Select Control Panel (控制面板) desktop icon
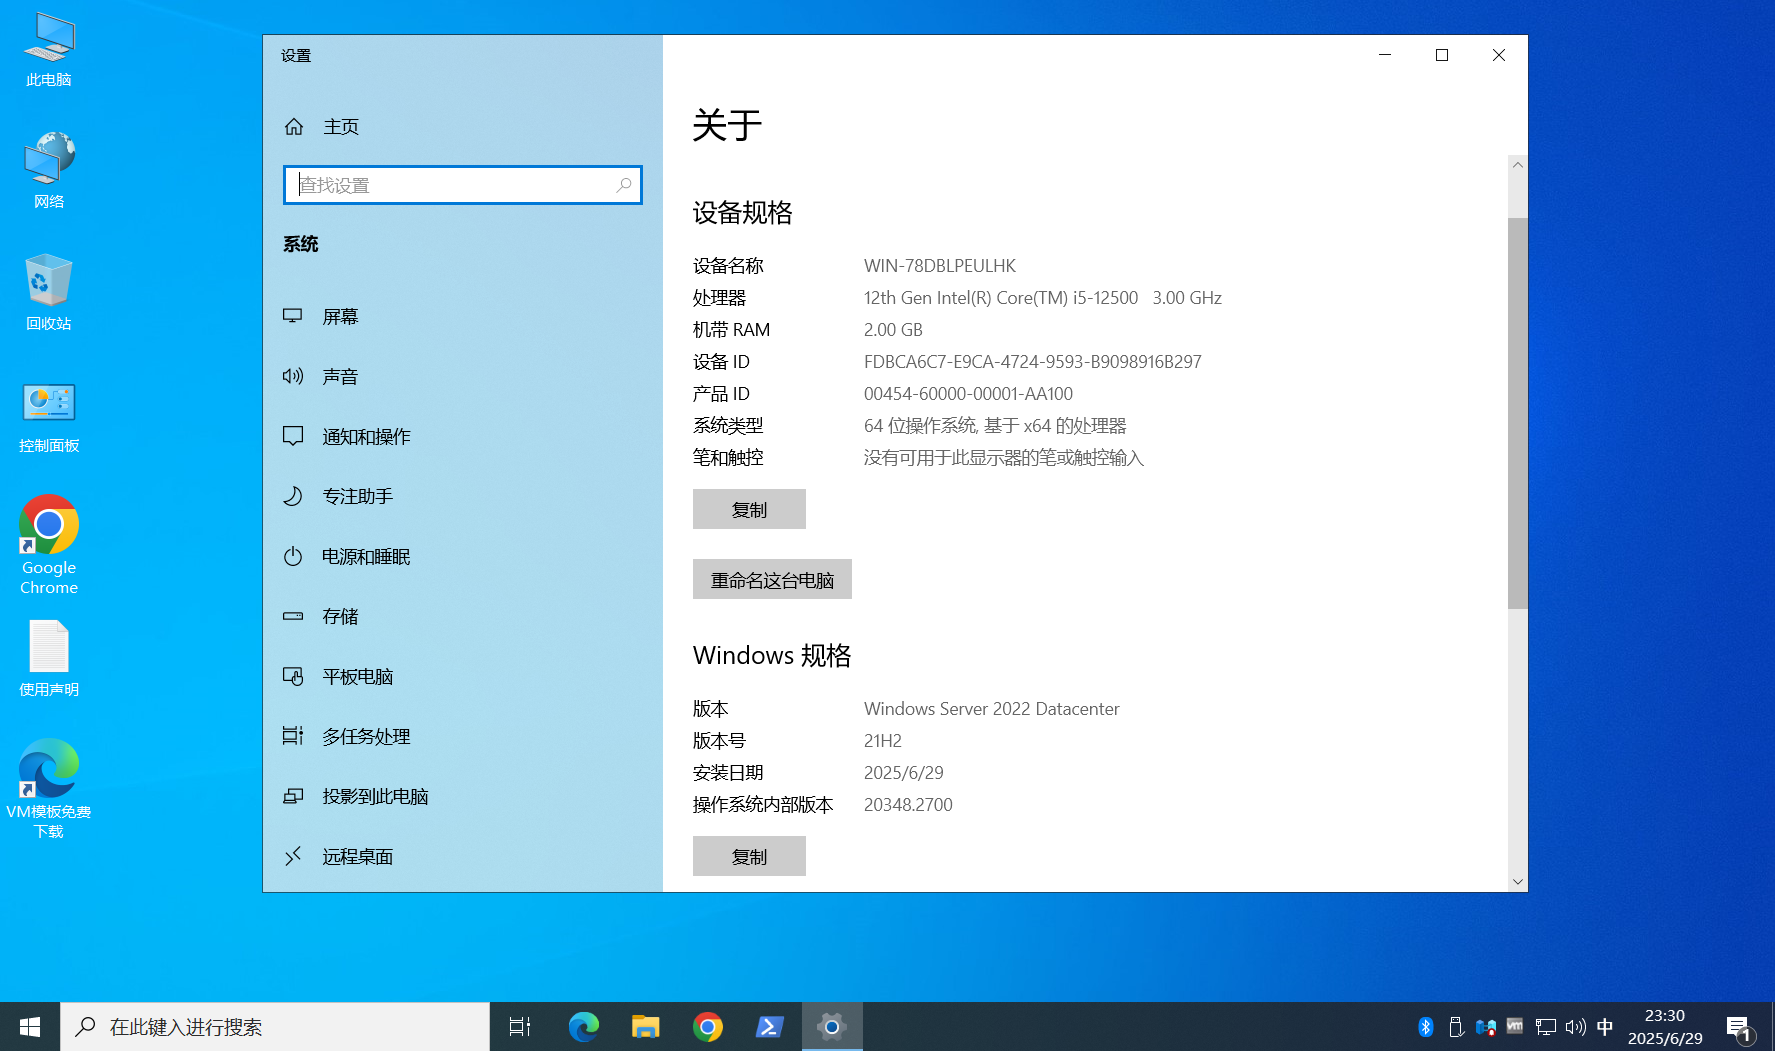 (x=49, y=417)
